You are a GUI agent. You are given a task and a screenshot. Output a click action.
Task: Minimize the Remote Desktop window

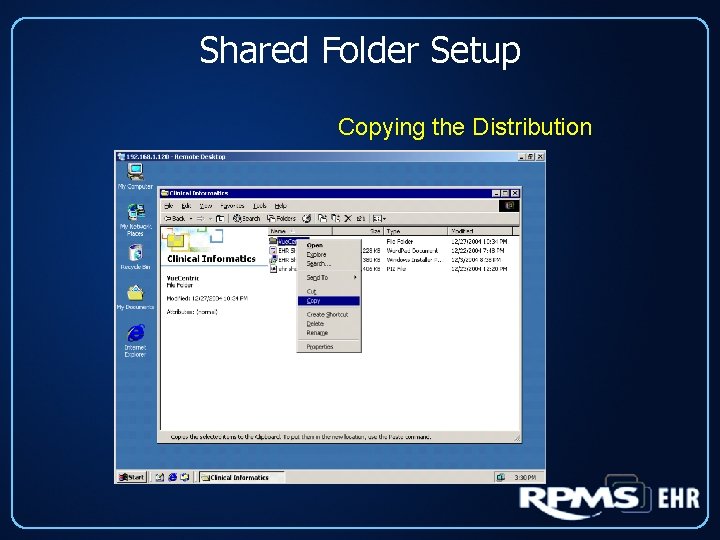(x=522, y=157)
